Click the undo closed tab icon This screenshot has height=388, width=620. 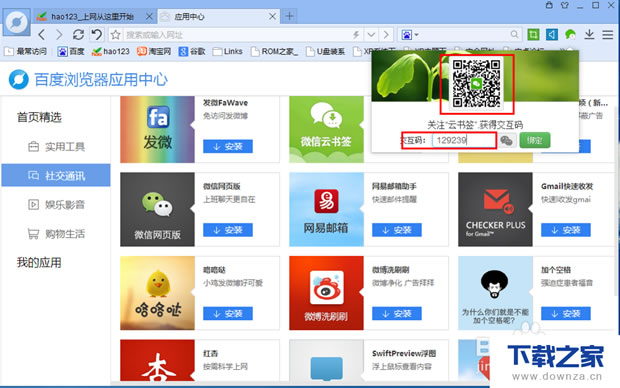pos(96,35)
